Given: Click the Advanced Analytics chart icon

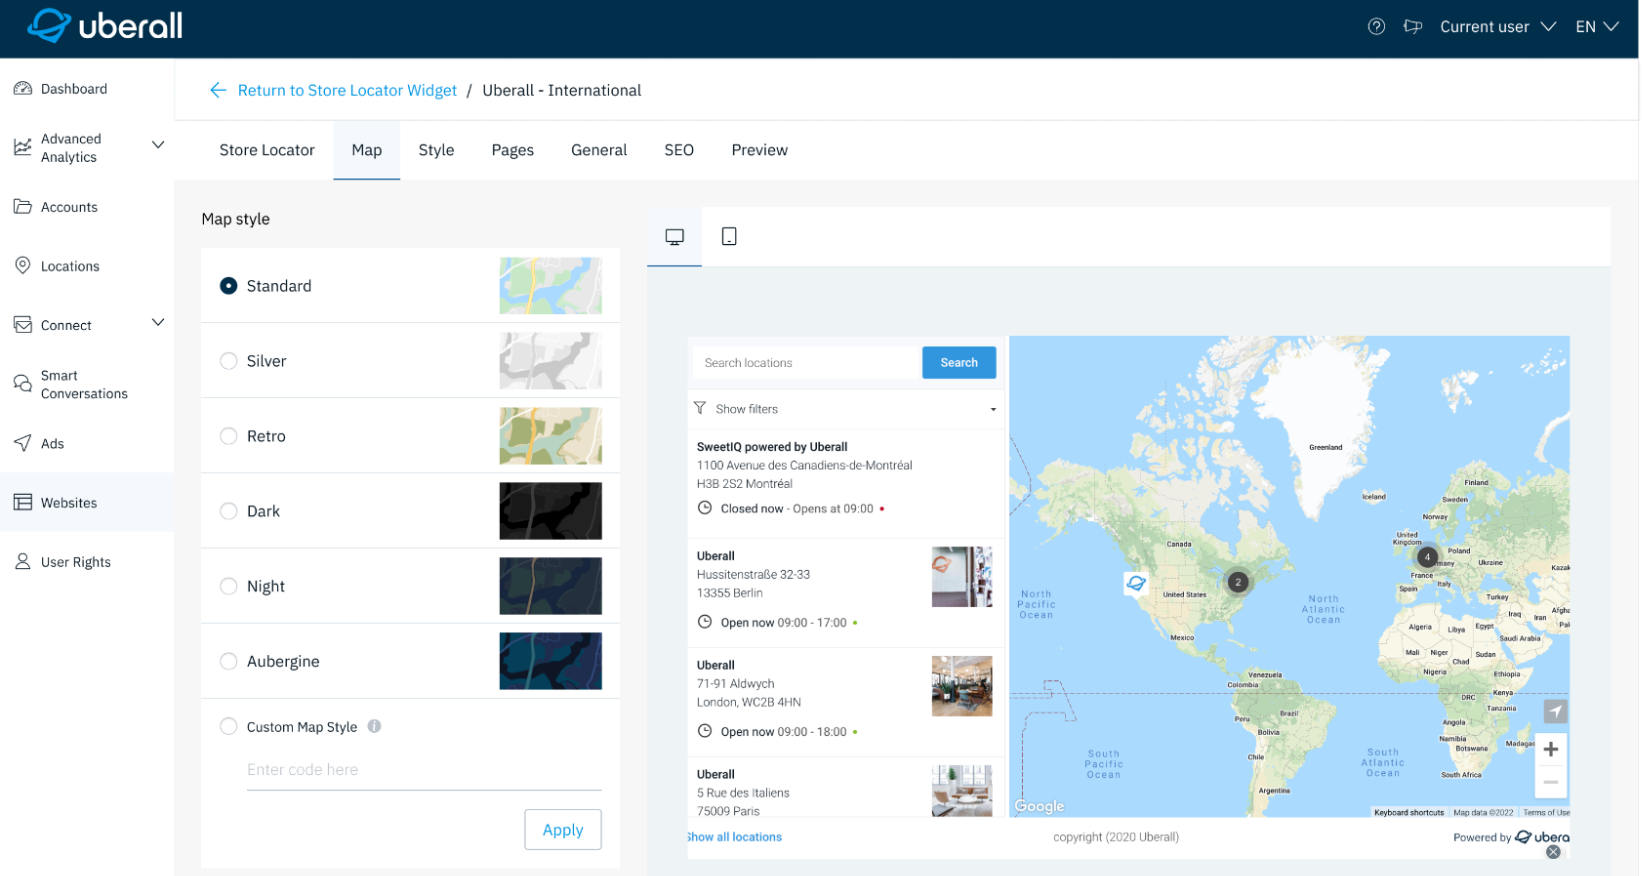Looking at the screenshot, I should (x=23, y=148).
